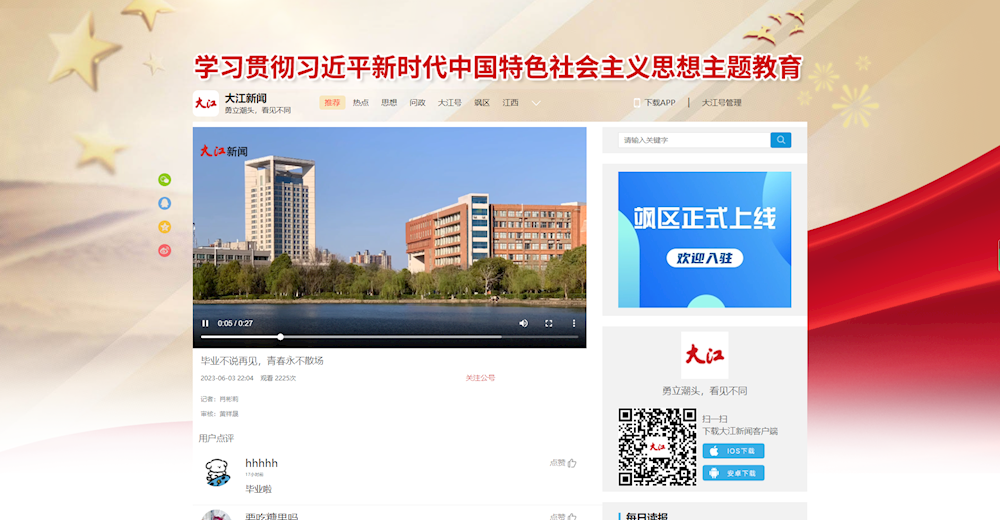Screen dimensions: 1000x520
Task: Click the IOS下载 button
Action: point(733,451)
